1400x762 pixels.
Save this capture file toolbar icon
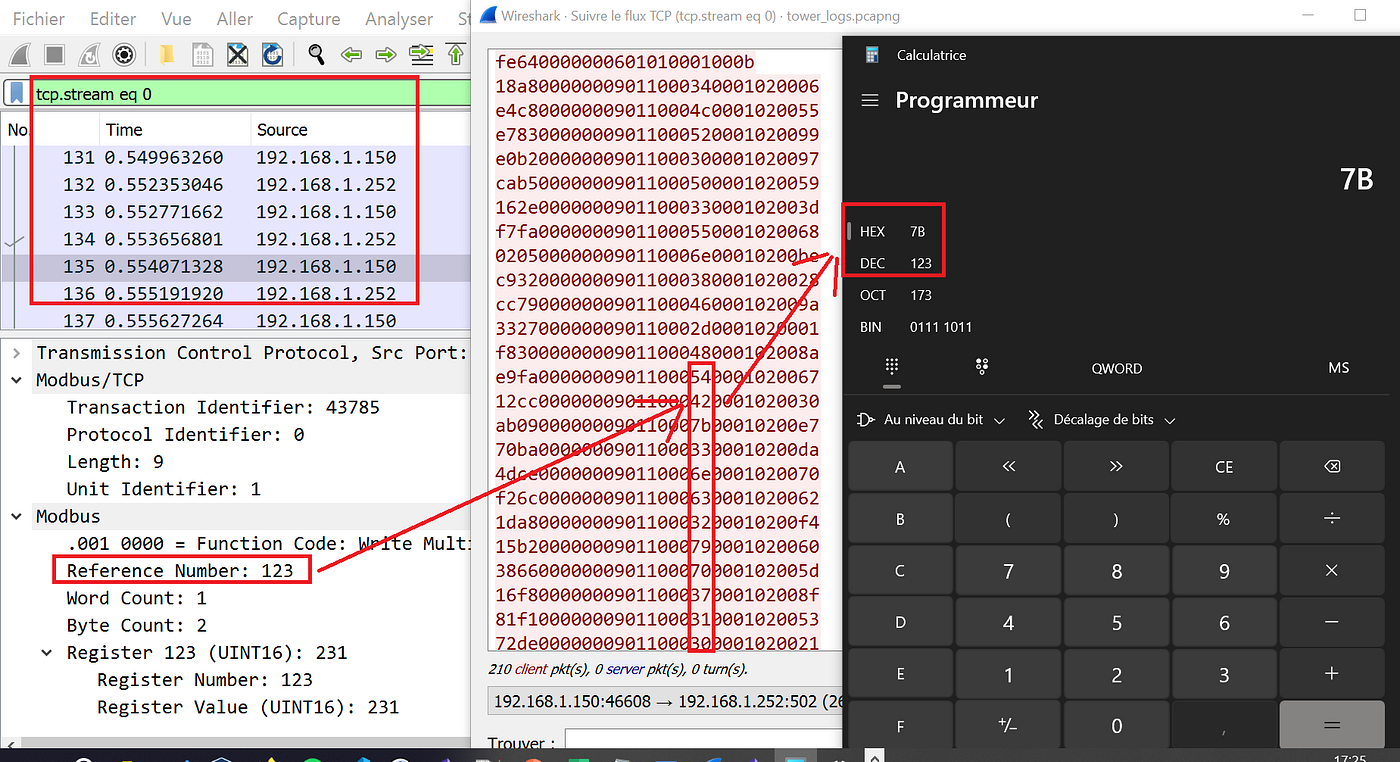pos(202,54)
